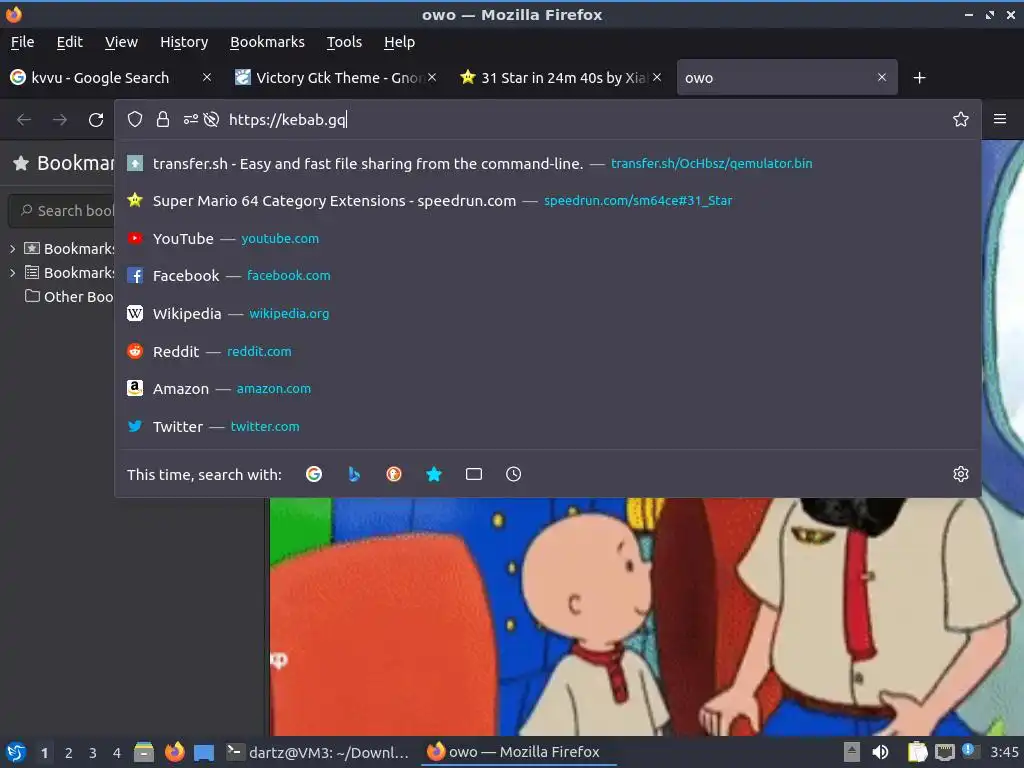Close the owo tab
Viewport: 1024px width, 768px height.
(882, 77)
